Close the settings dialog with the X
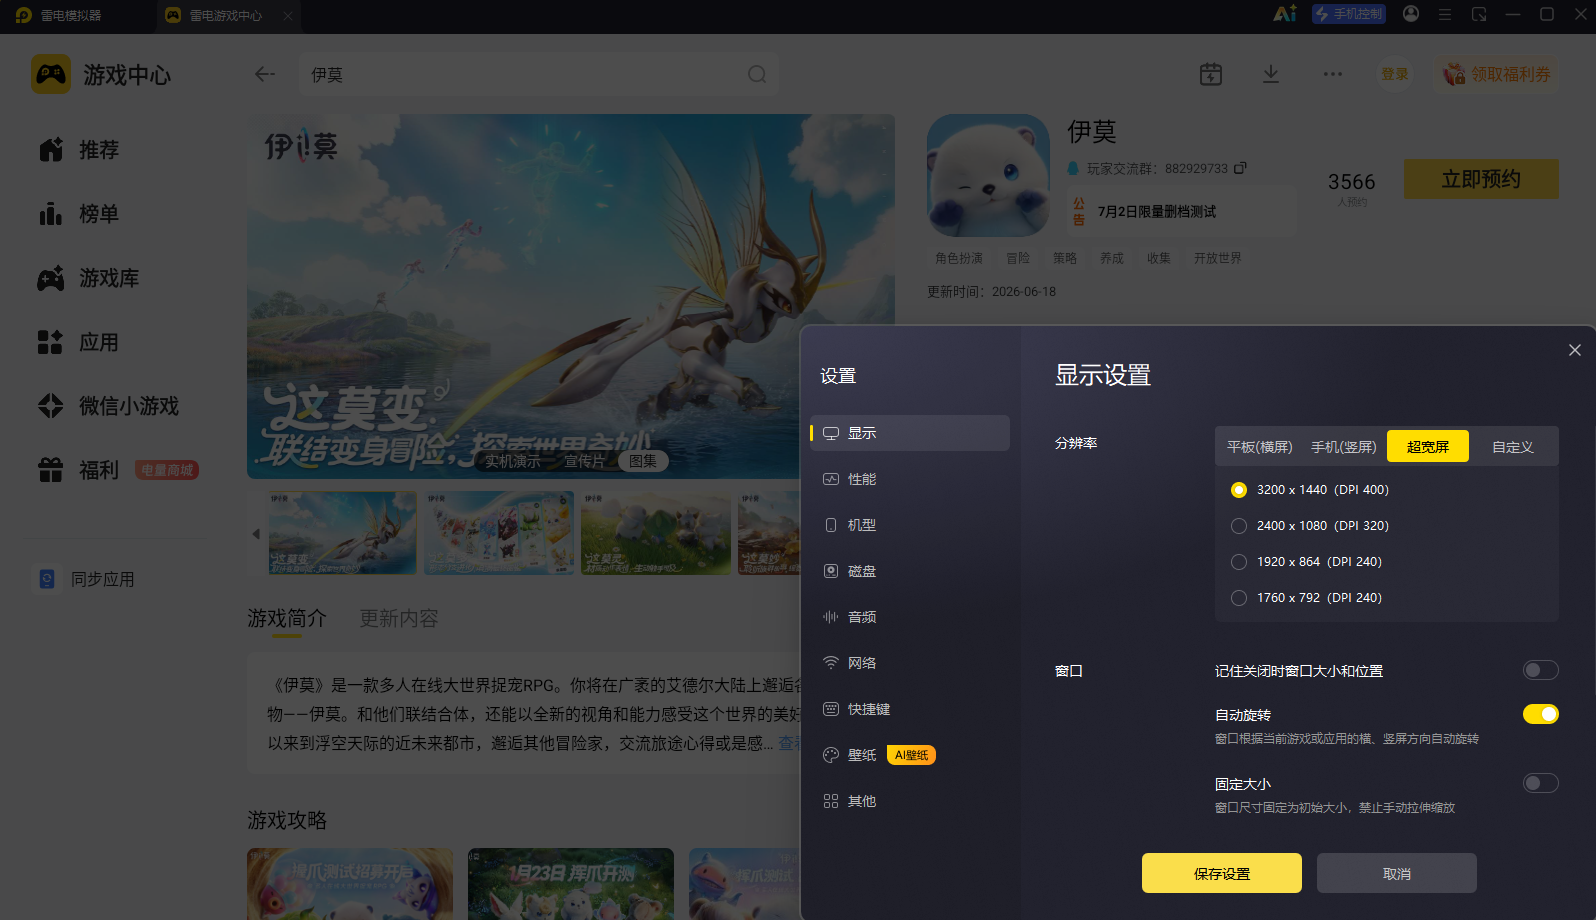The height and width of the screenshot is (920, 1596). pos(1575,350)
